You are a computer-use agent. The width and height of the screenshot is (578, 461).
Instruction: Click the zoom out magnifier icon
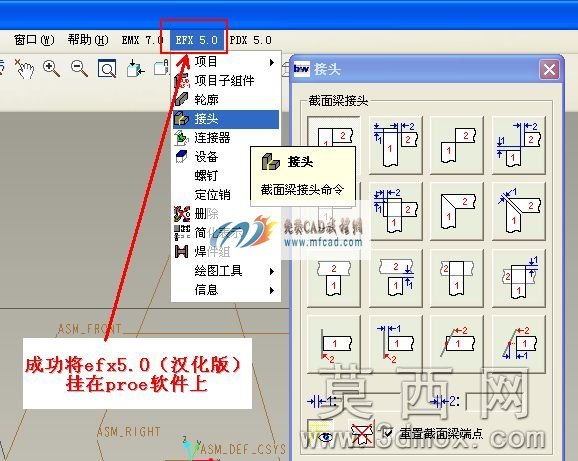click(79, 69)
